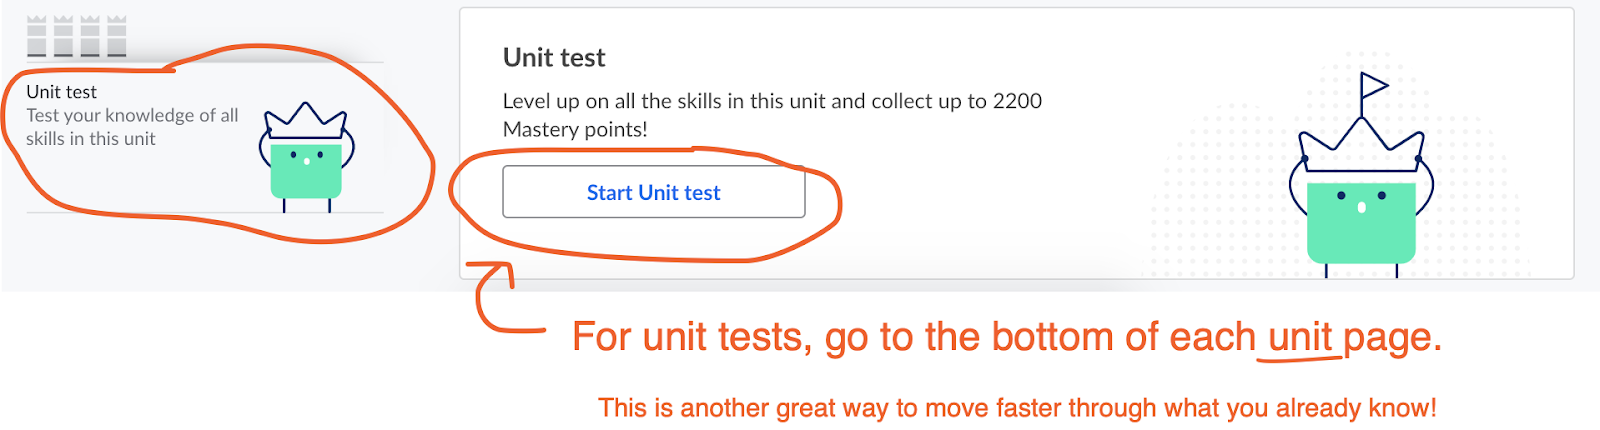Click the "Mastery points!" text

click(575, 129)
